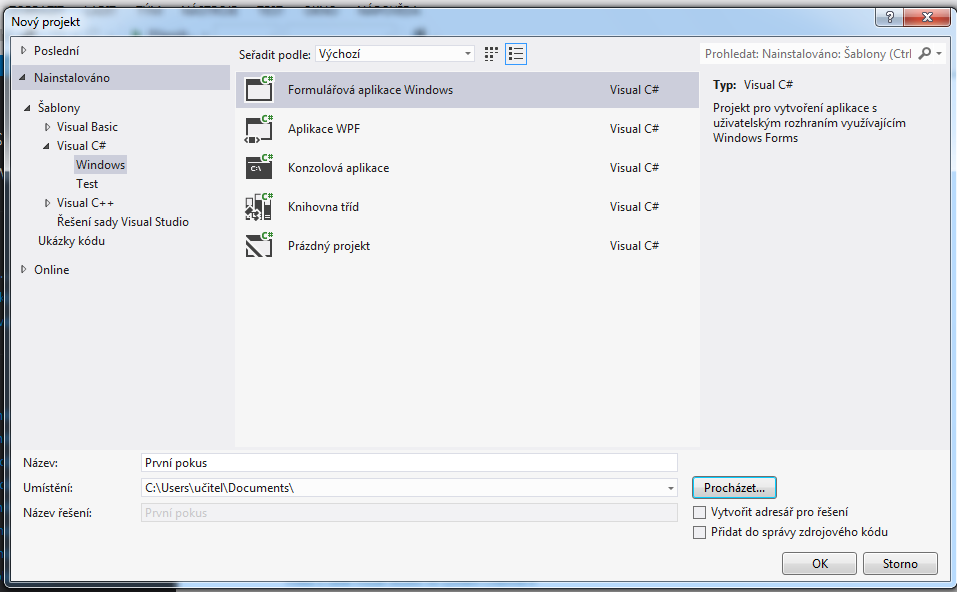Screen dimensions: 957x592
Task: Select Formulářová aplikace Windows template text
Action: click(370, 90)
